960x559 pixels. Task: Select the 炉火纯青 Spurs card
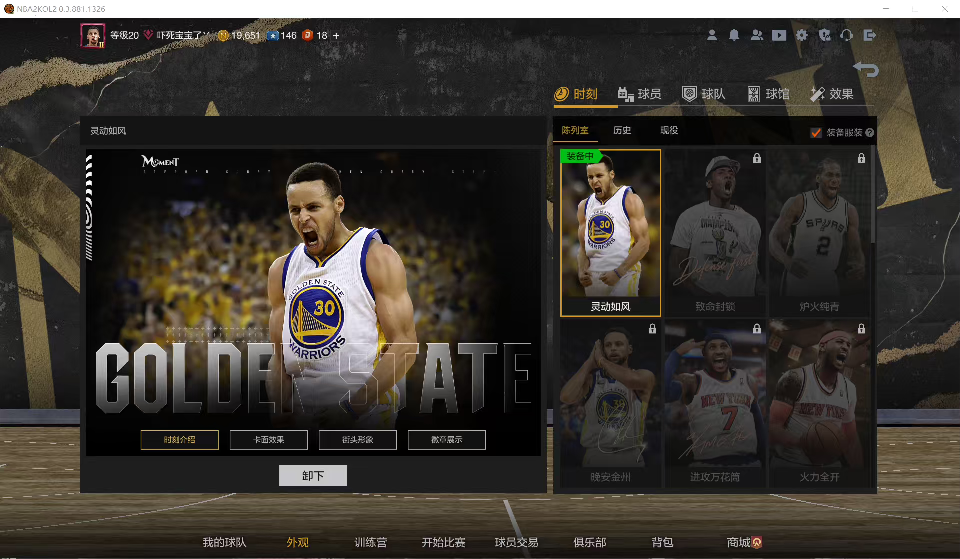819,233
